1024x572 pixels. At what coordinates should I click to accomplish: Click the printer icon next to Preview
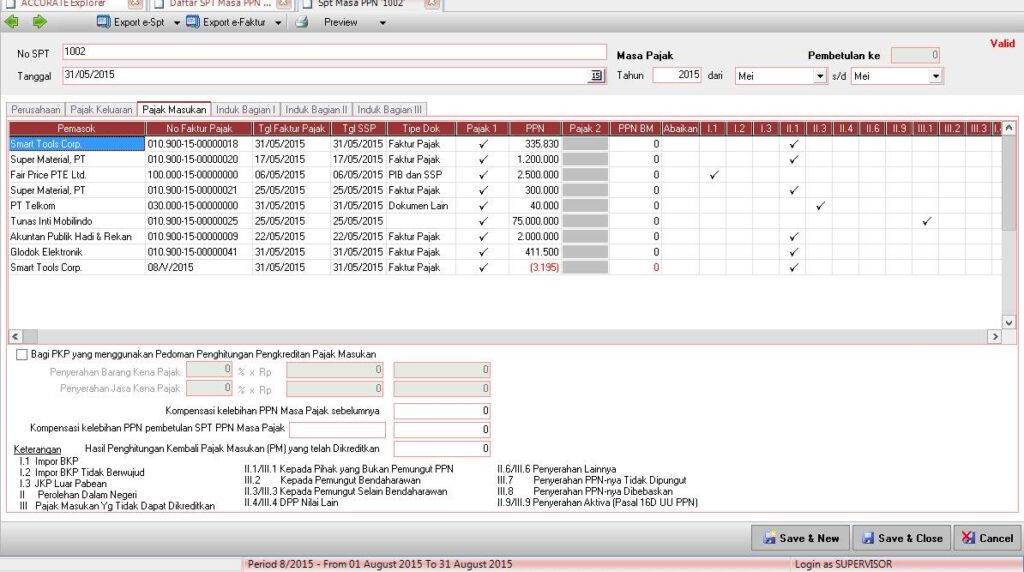point(301,22)
